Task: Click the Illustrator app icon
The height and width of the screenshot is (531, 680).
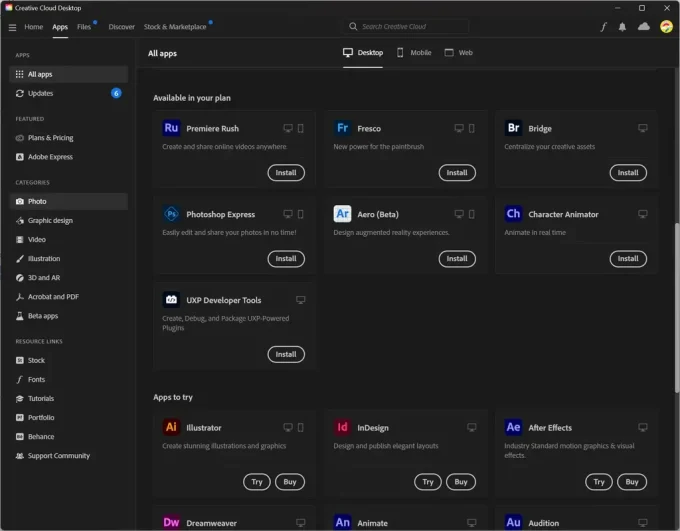Action: pyautogui.click(x=171, y=427)
